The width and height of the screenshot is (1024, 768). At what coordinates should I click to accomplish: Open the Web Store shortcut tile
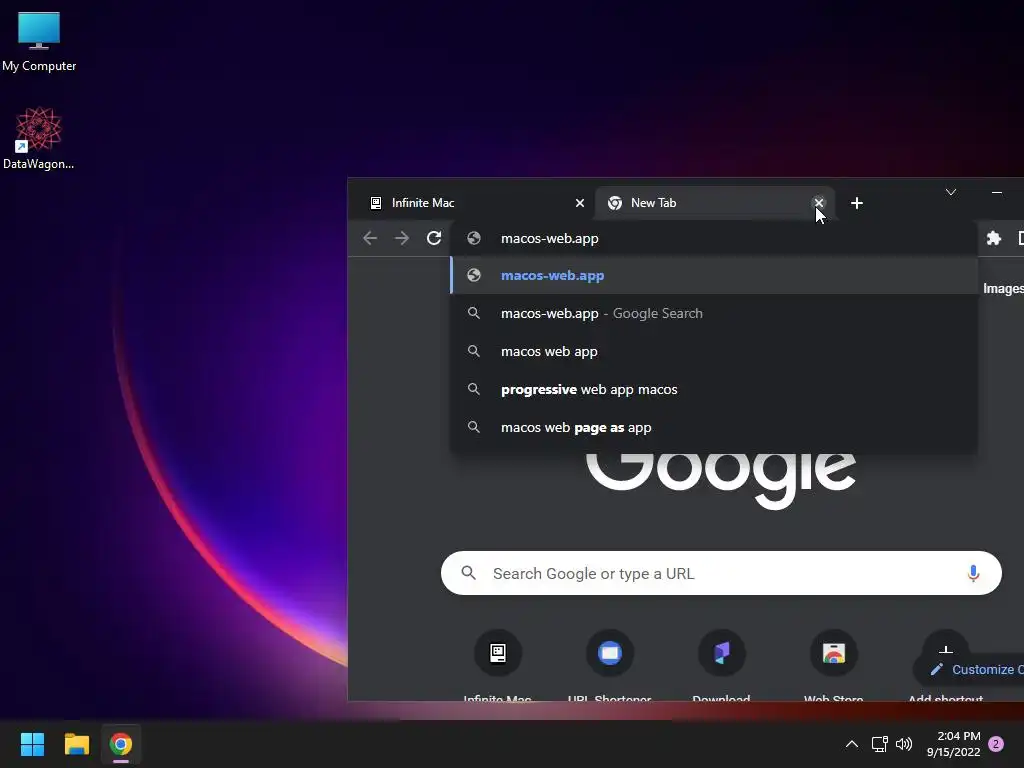tap(834, 665)
